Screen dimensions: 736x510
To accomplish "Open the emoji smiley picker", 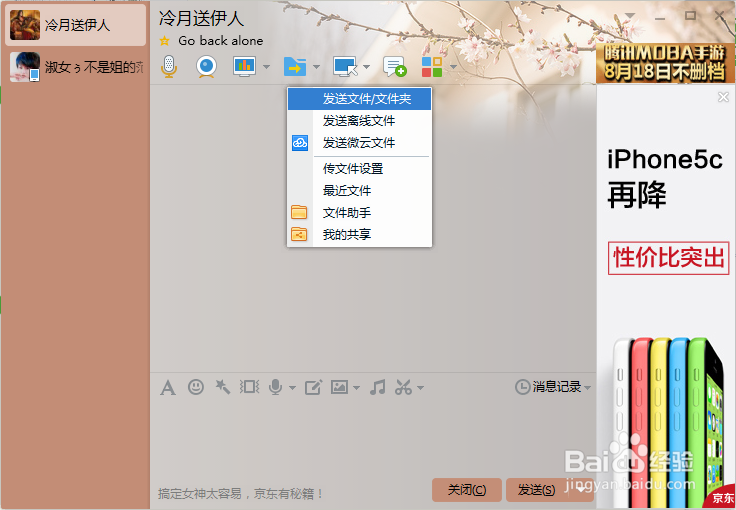I will point(196,387).
